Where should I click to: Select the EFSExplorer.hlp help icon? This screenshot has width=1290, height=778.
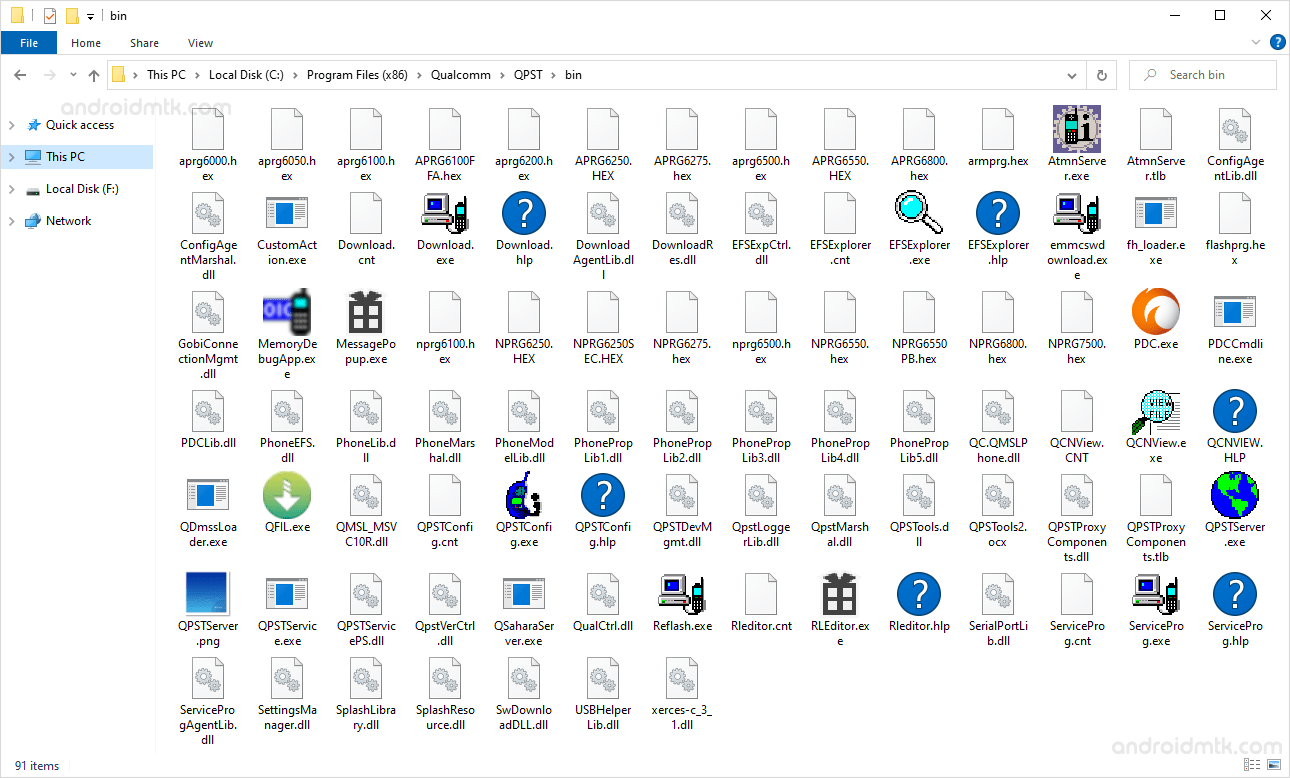pyautogui.click(x=998, y=213)
